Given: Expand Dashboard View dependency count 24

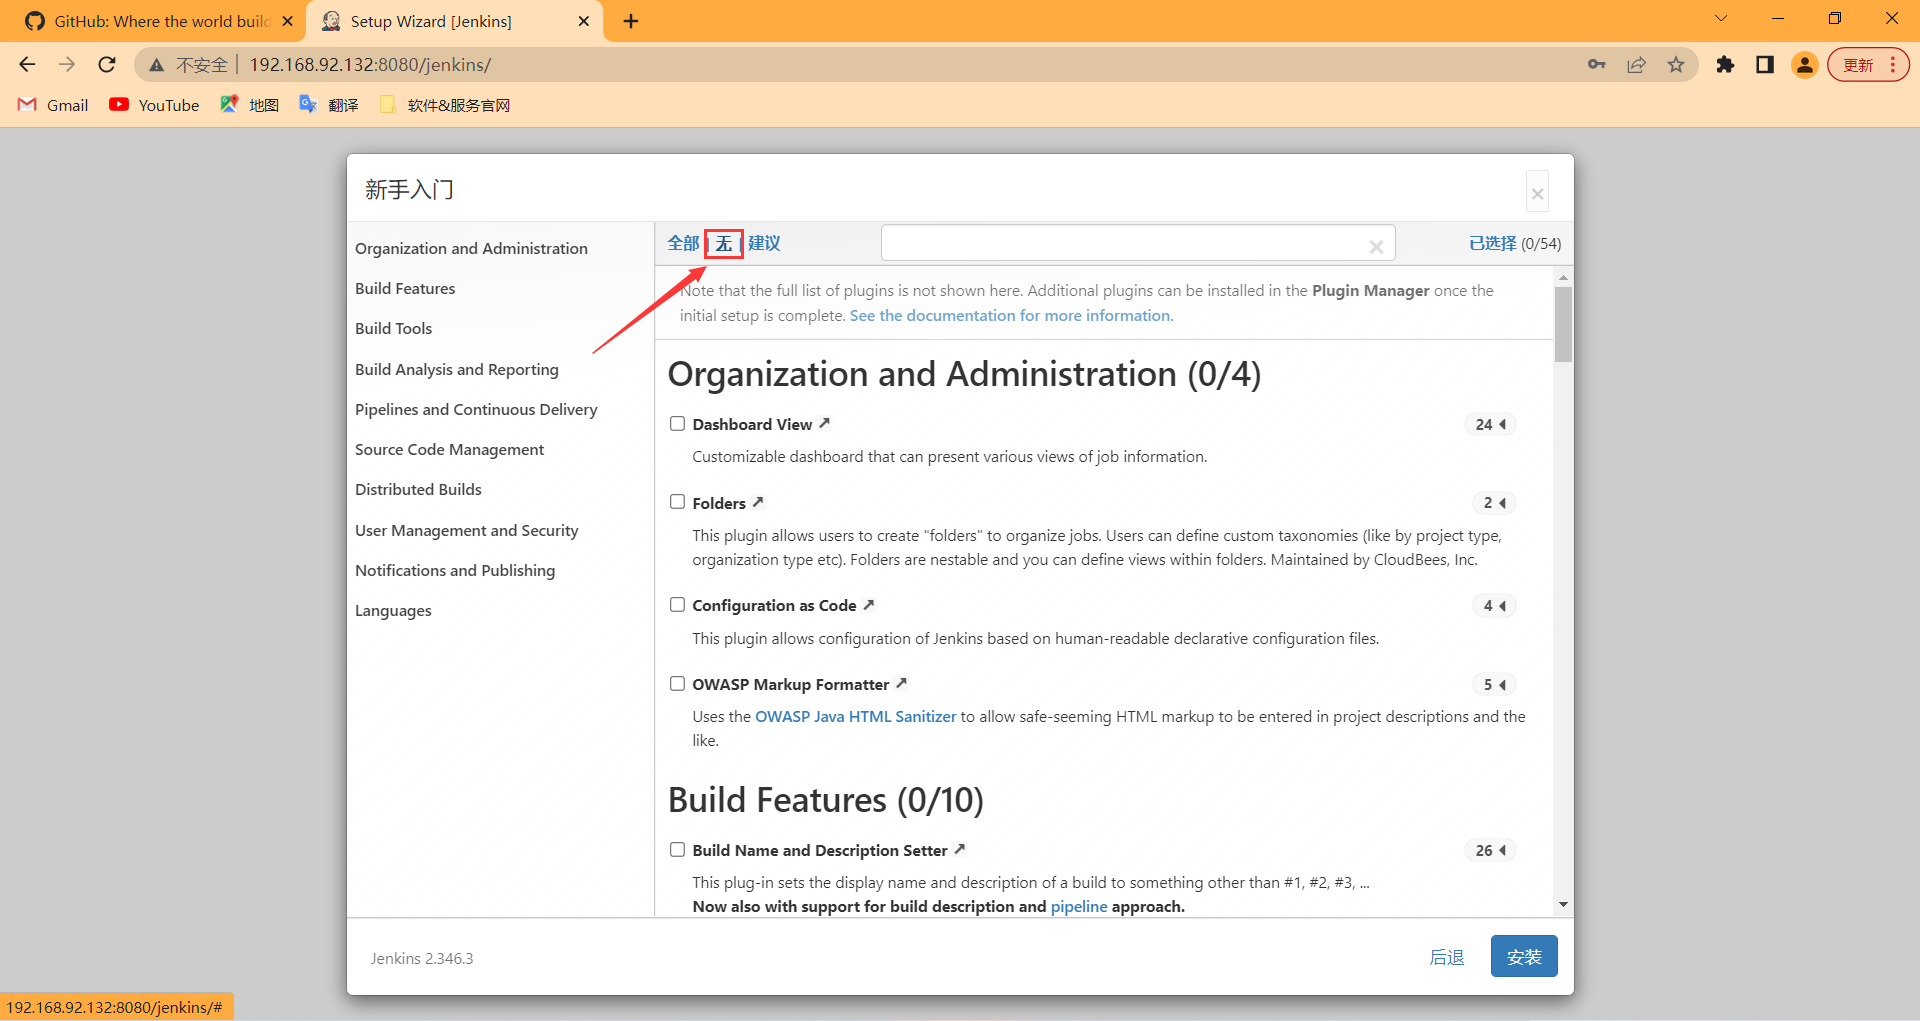Looking at the screenshot, I should pyautogui.click(x=1490, y=425).
